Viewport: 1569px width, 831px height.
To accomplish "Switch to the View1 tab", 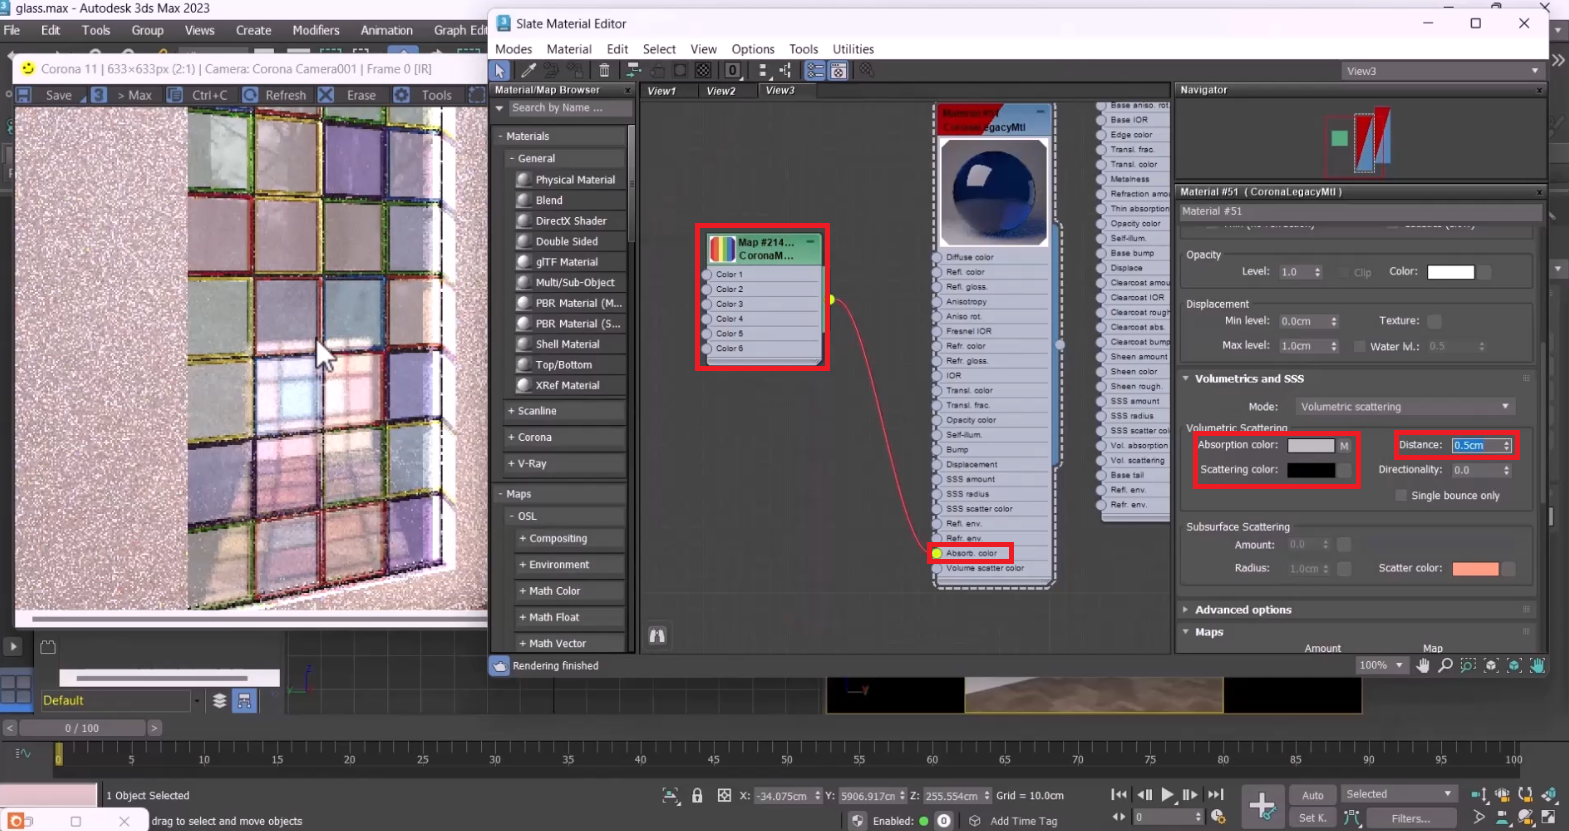I will pyautogui.click(x=662, y=91).
